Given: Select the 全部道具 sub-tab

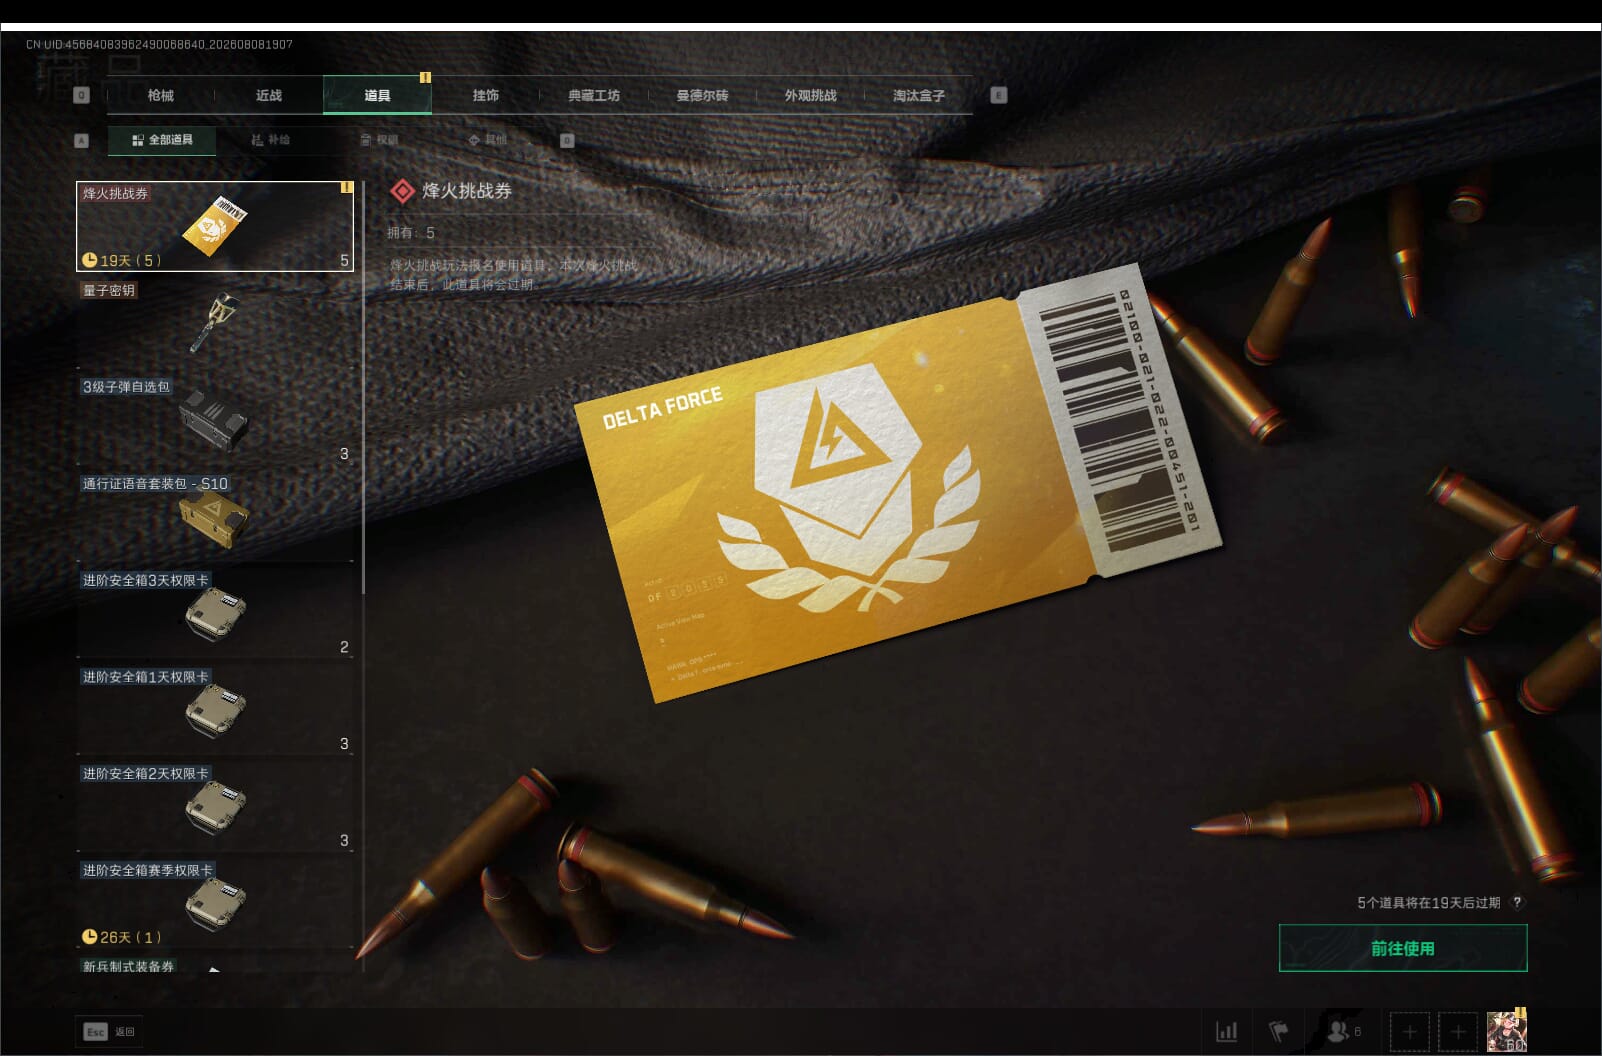Looking at the screenshot, I should [x=162, y=140].
